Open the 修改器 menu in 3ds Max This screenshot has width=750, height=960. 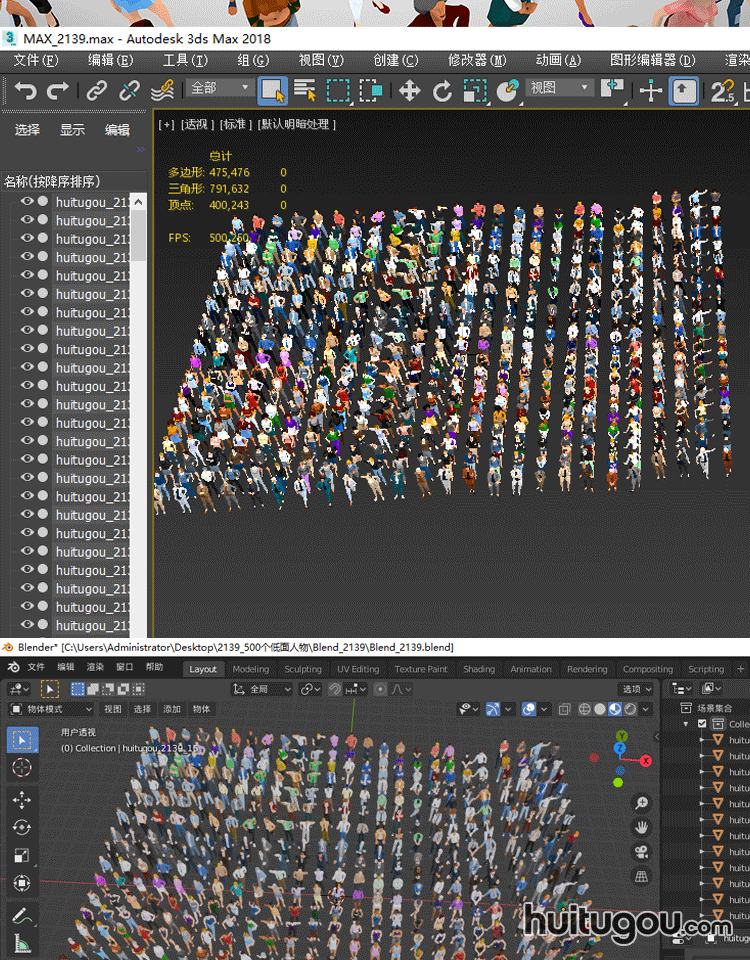pyautogui.click(x=476, y=60)
